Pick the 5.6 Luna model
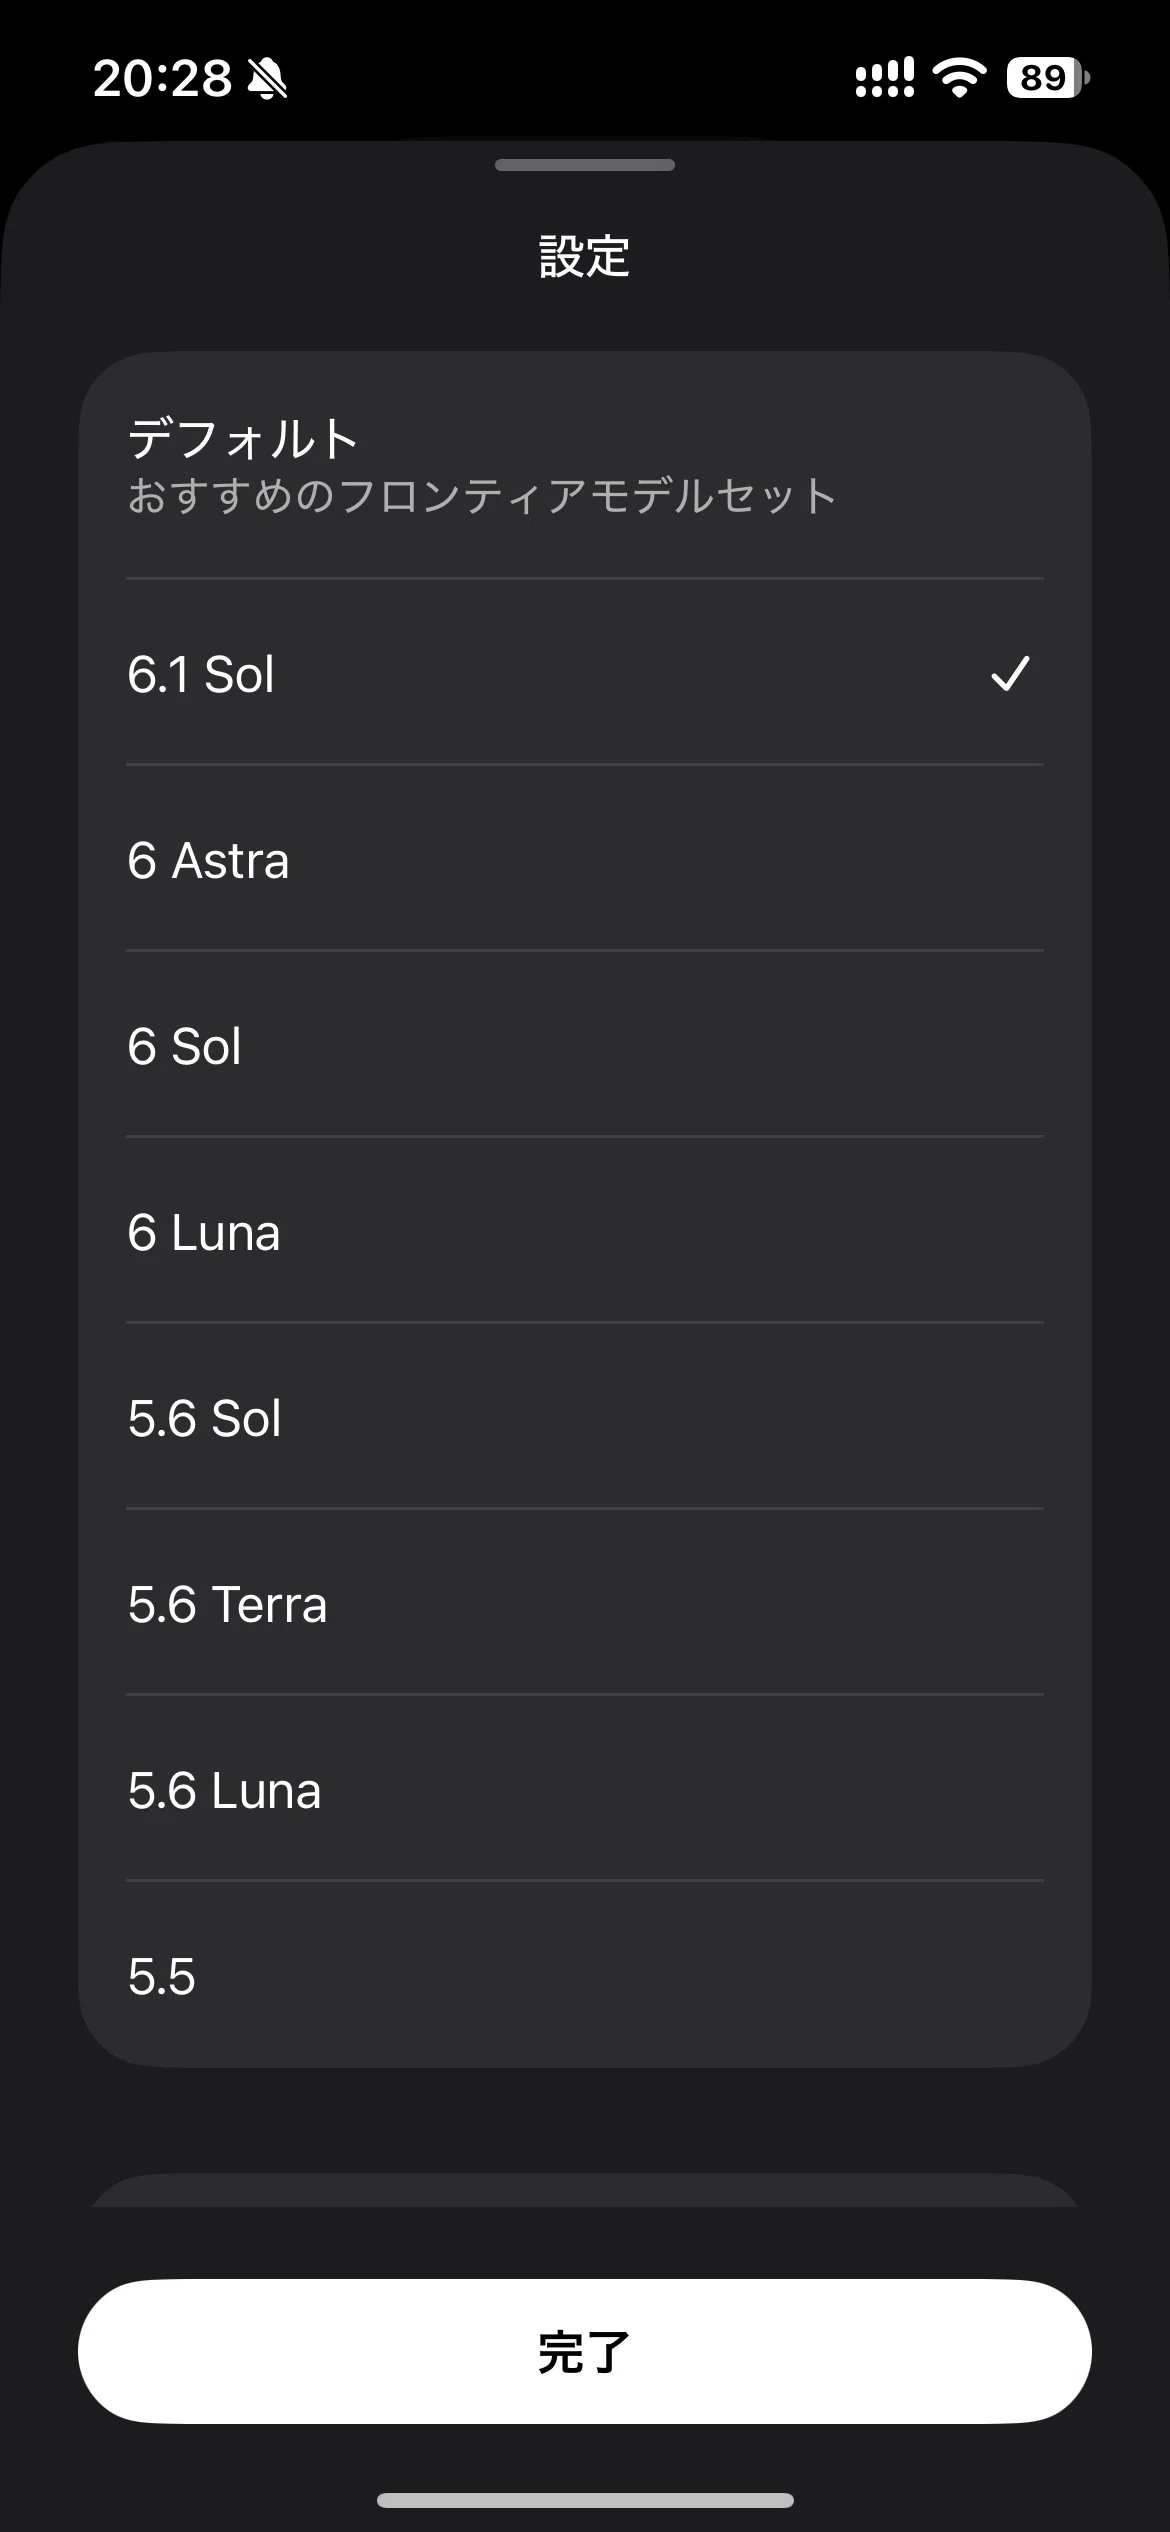The height and width of the screenshot is (2532, 1170). pyautogui.click(x=585, y=1789)
